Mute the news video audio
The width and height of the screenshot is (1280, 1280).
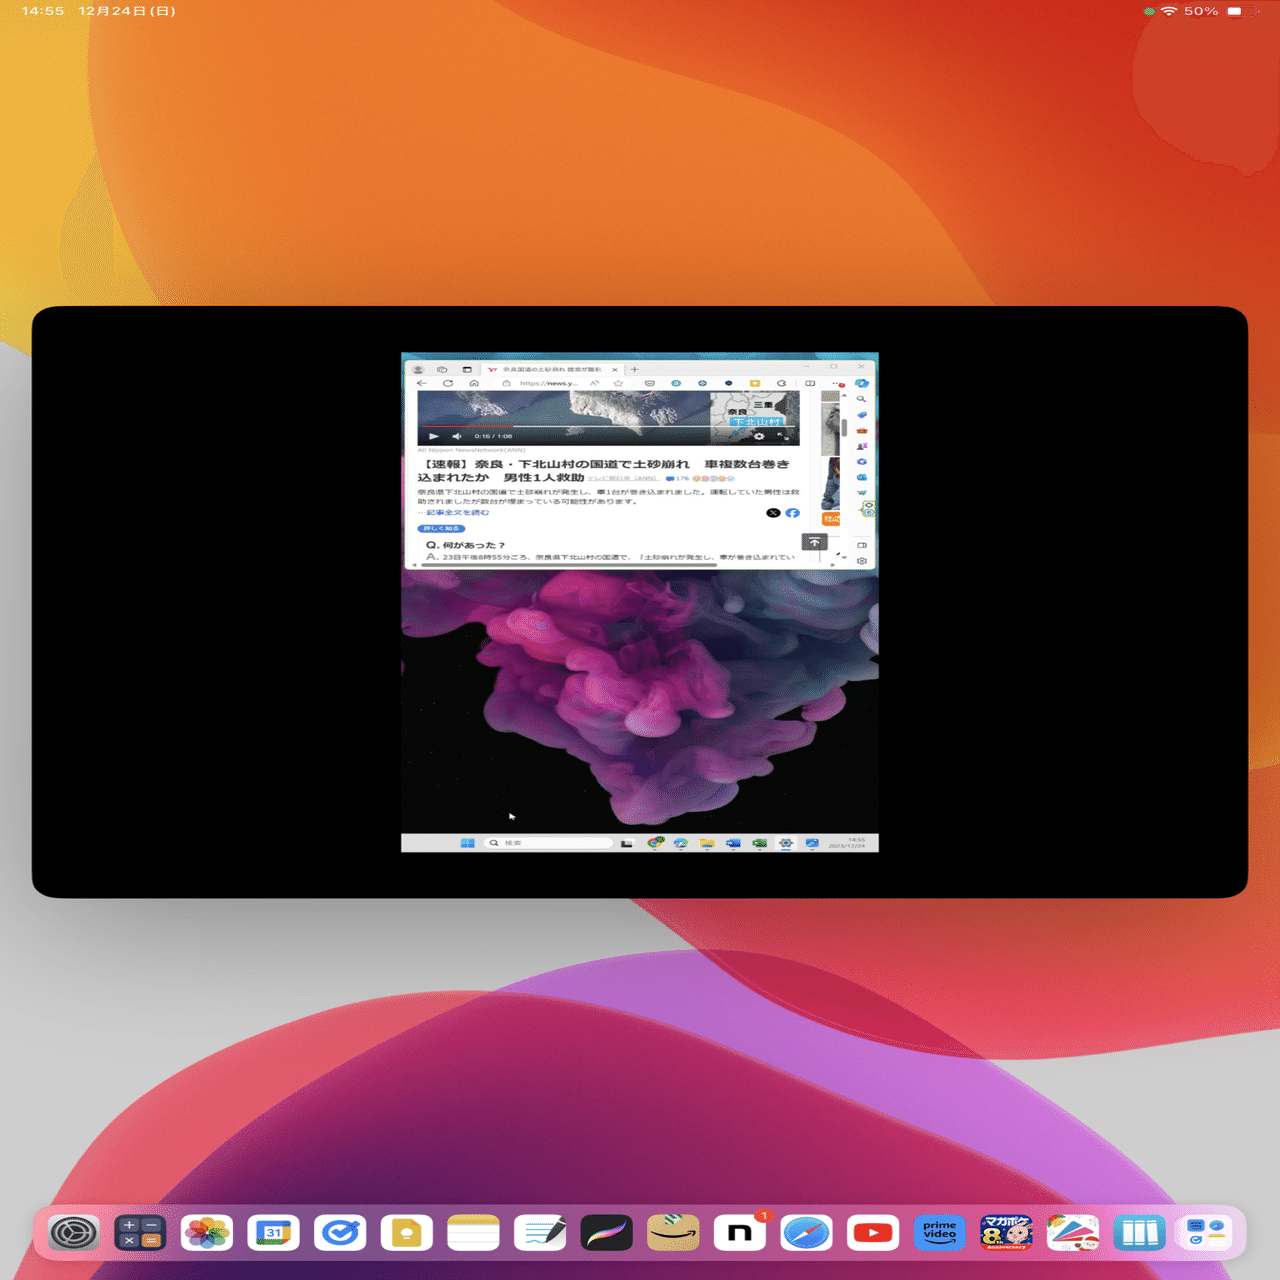[456, 436]
